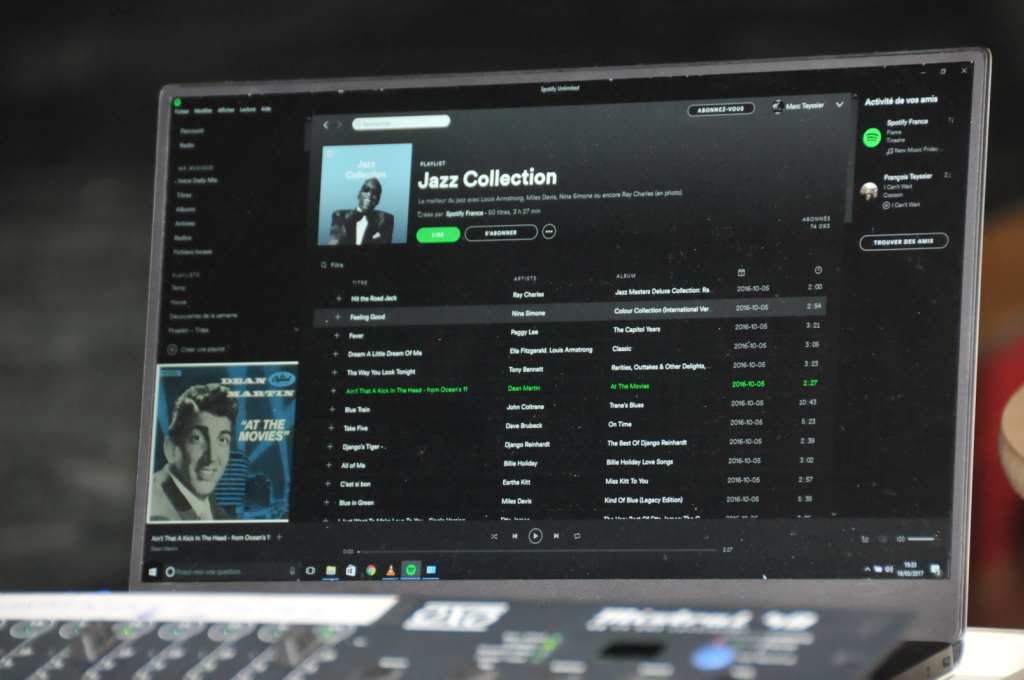Open Task View on the taskbar
The width and height of the screenshot is (1024, 680).
(310, 571)
